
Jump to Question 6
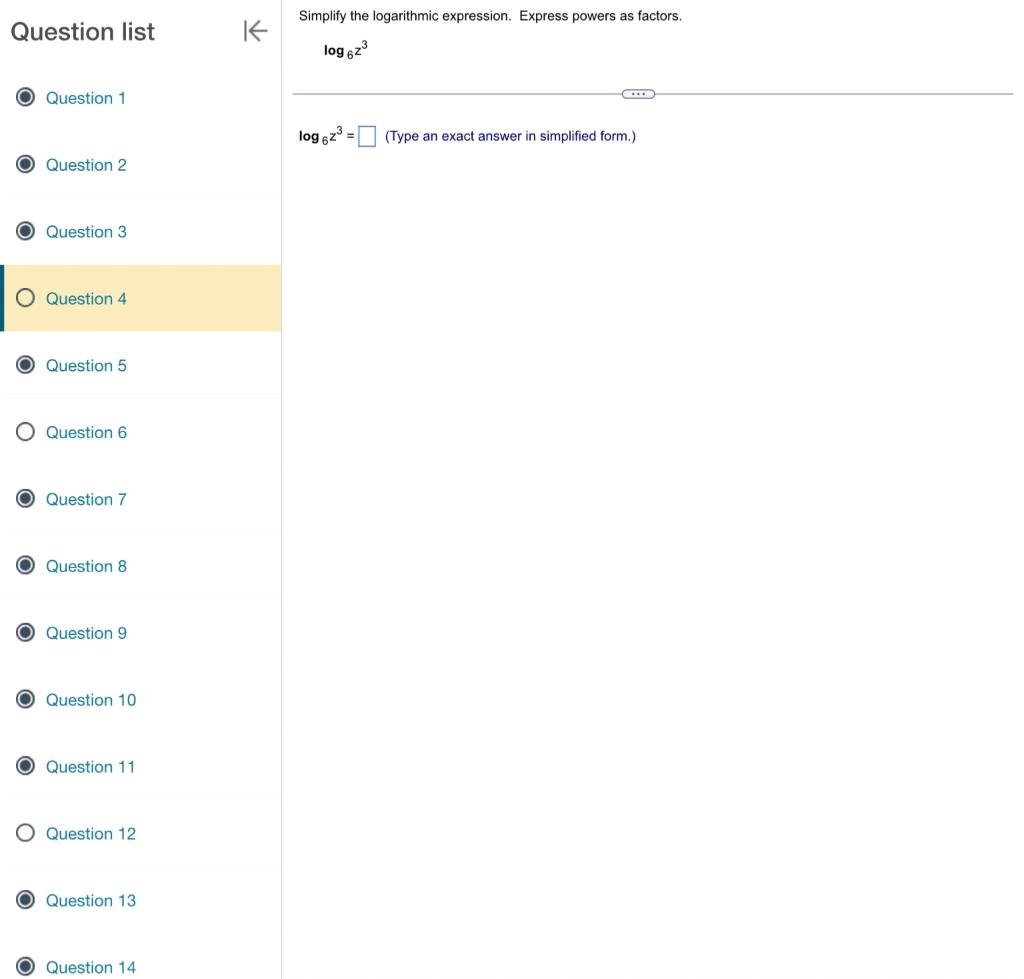click(85, 432)
